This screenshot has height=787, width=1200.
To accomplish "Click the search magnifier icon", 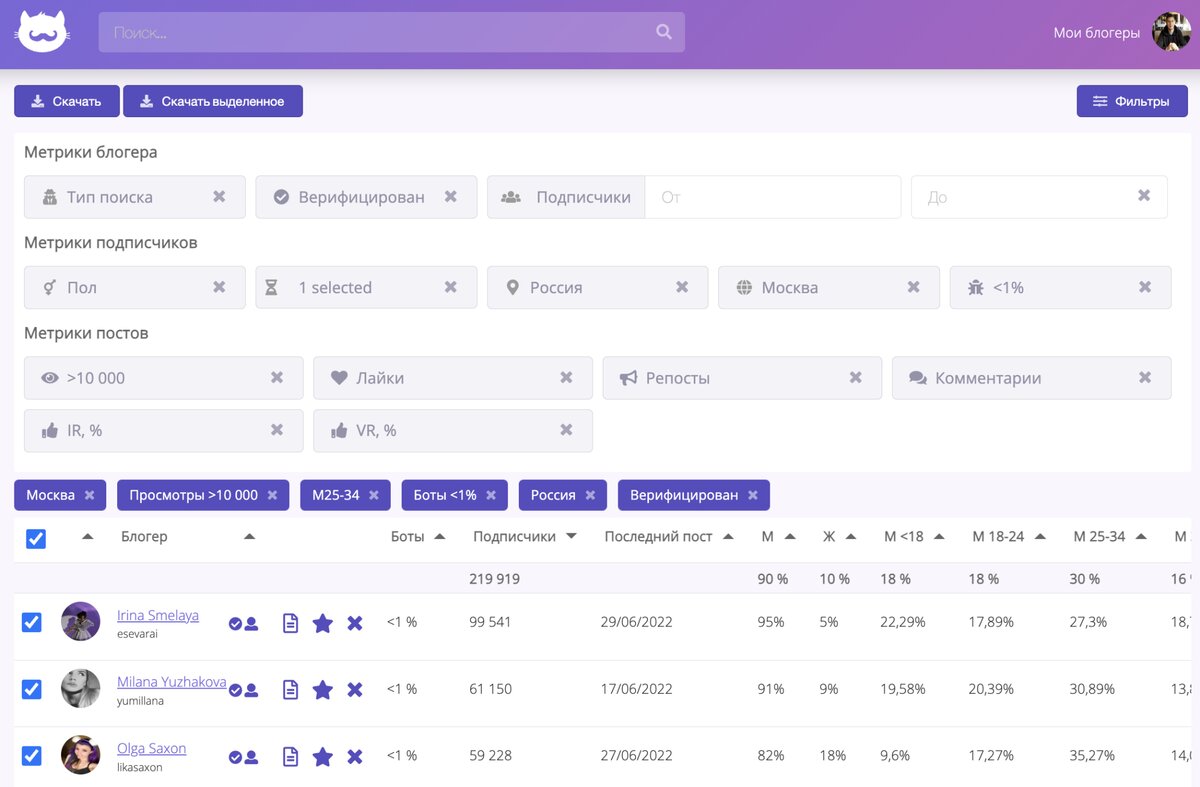I will pyautogui.click(x=664, y=32).
